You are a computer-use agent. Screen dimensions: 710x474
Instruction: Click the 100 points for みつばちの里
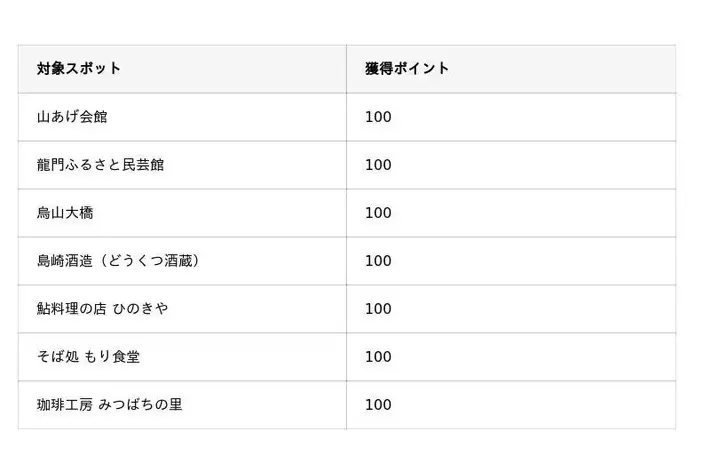pos(378,405)
